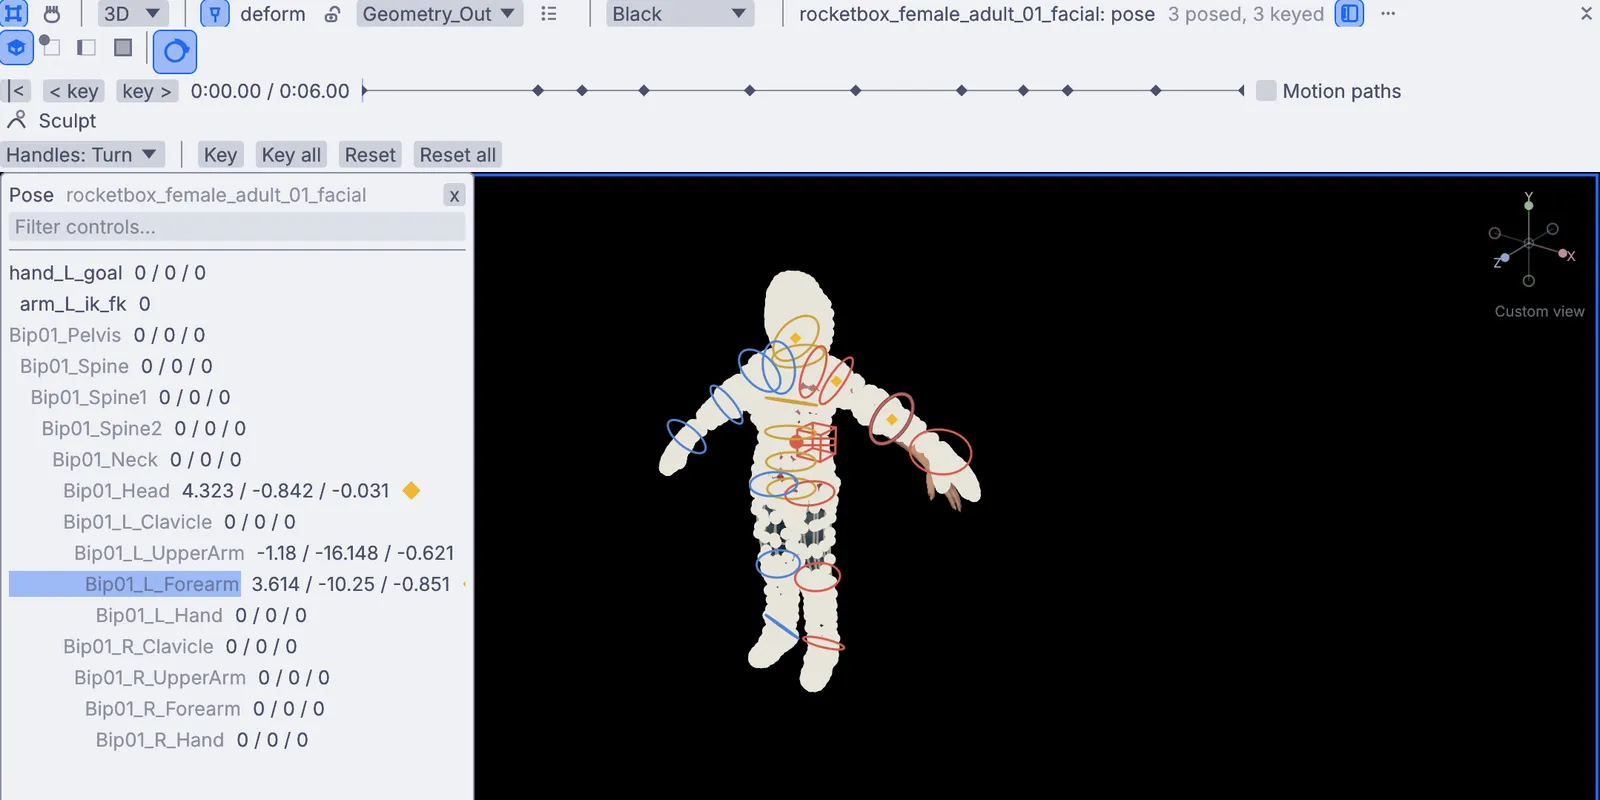
Task: Click the Y axis handle on view gizmo
Action: [1528, 205]
